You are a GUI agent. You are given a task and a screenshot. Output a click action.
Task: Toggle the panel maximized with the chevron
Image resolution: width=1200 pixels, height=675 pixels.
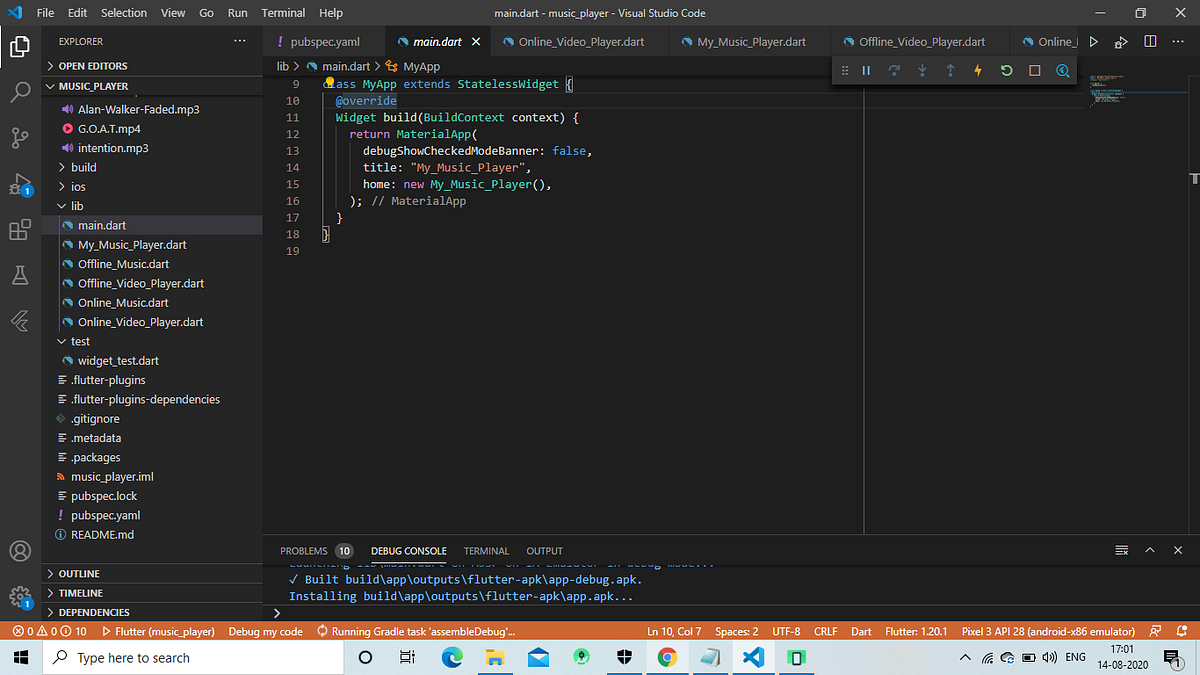coord(1150,550)
